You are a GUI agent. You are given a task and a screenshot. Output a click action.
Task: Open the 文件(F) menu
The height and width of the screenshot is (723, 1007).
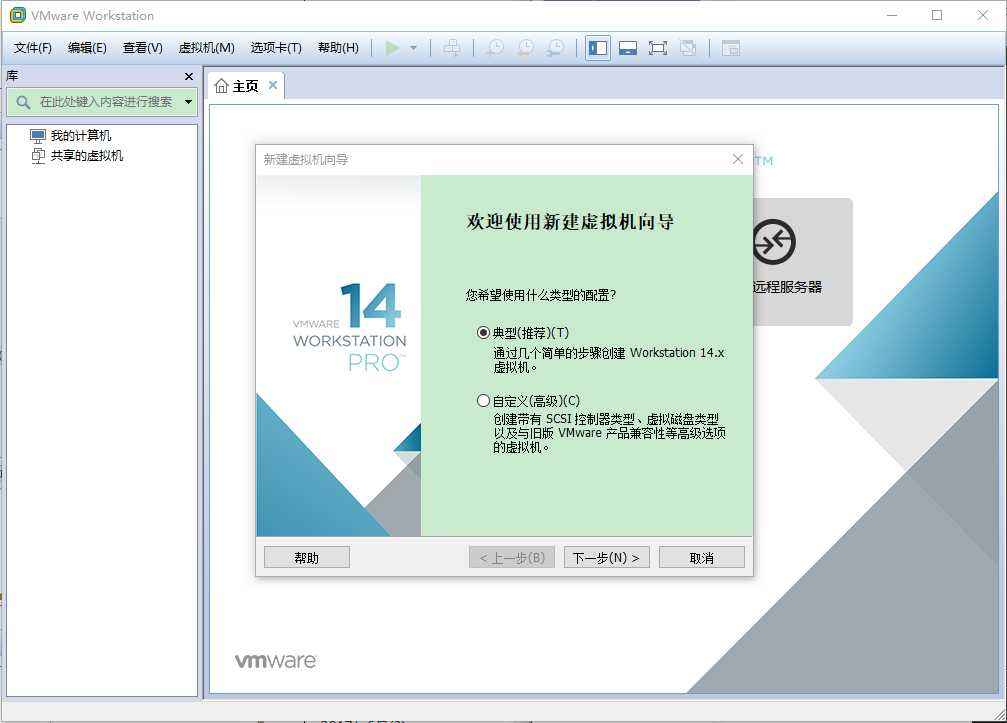pos(33,48)
